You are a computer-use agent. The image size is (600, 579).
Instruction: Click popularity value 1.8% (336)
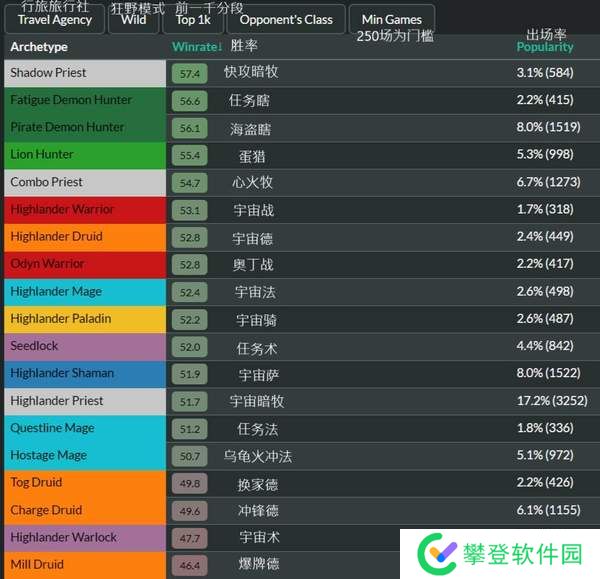pyautogui.click(x=545, y=428)
